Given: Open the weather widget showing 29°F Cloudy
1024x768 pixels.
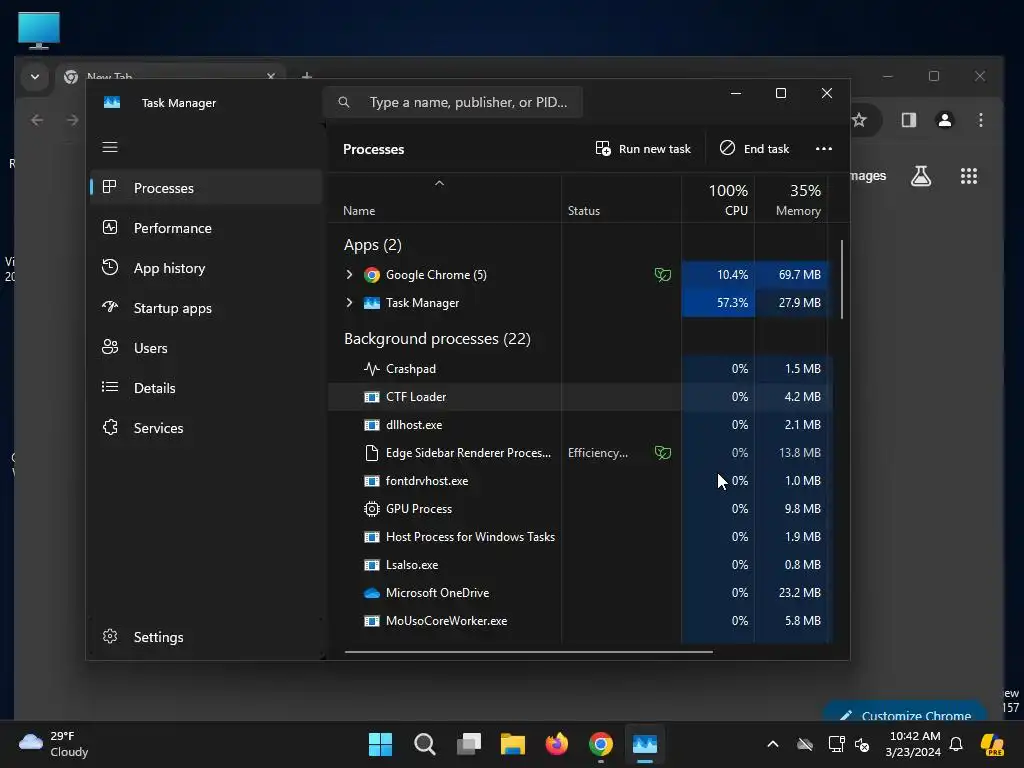Looking at the screenshot, I should point(54,744).
